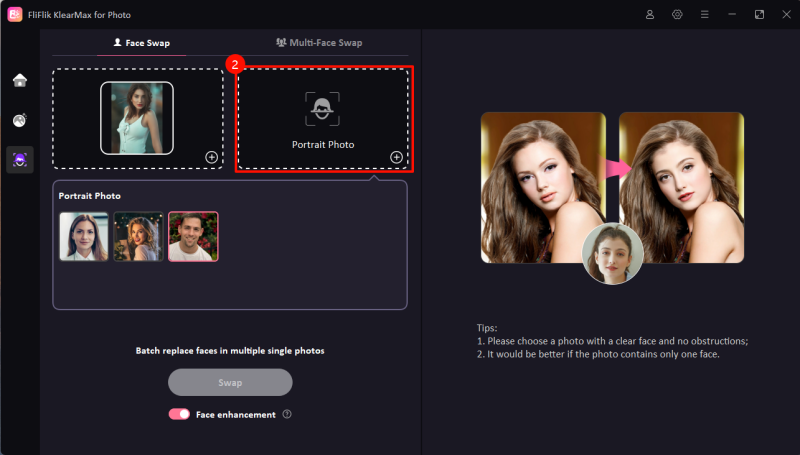Click the Face enhancement help icon
The height and width of the screenshot is (455, 800).
[x=287, y=414]
